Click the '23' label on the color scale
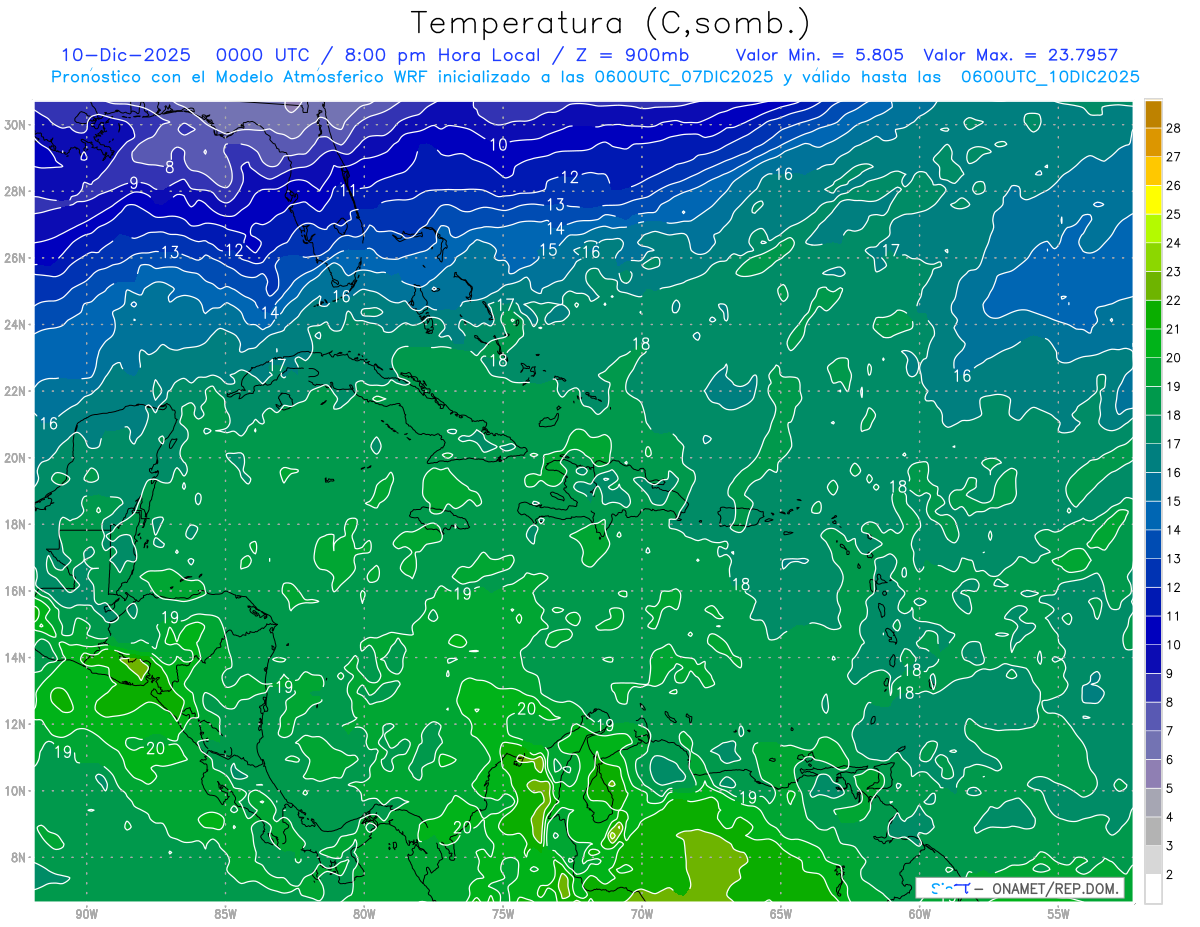Screen dimensions: 1200x927 [1174, 272]
